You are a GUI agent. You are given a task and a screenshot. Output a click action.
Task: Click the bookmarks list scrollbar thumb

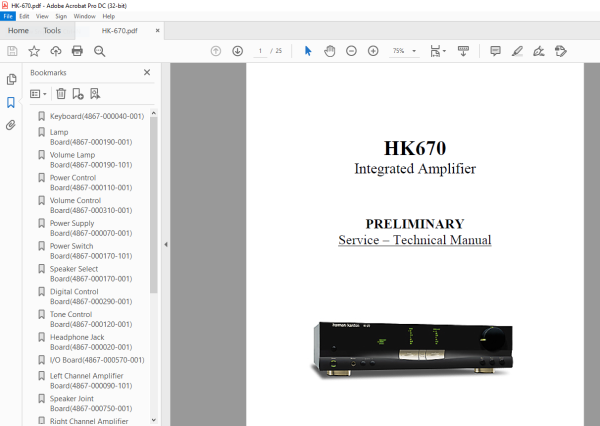tap(154, 205)
